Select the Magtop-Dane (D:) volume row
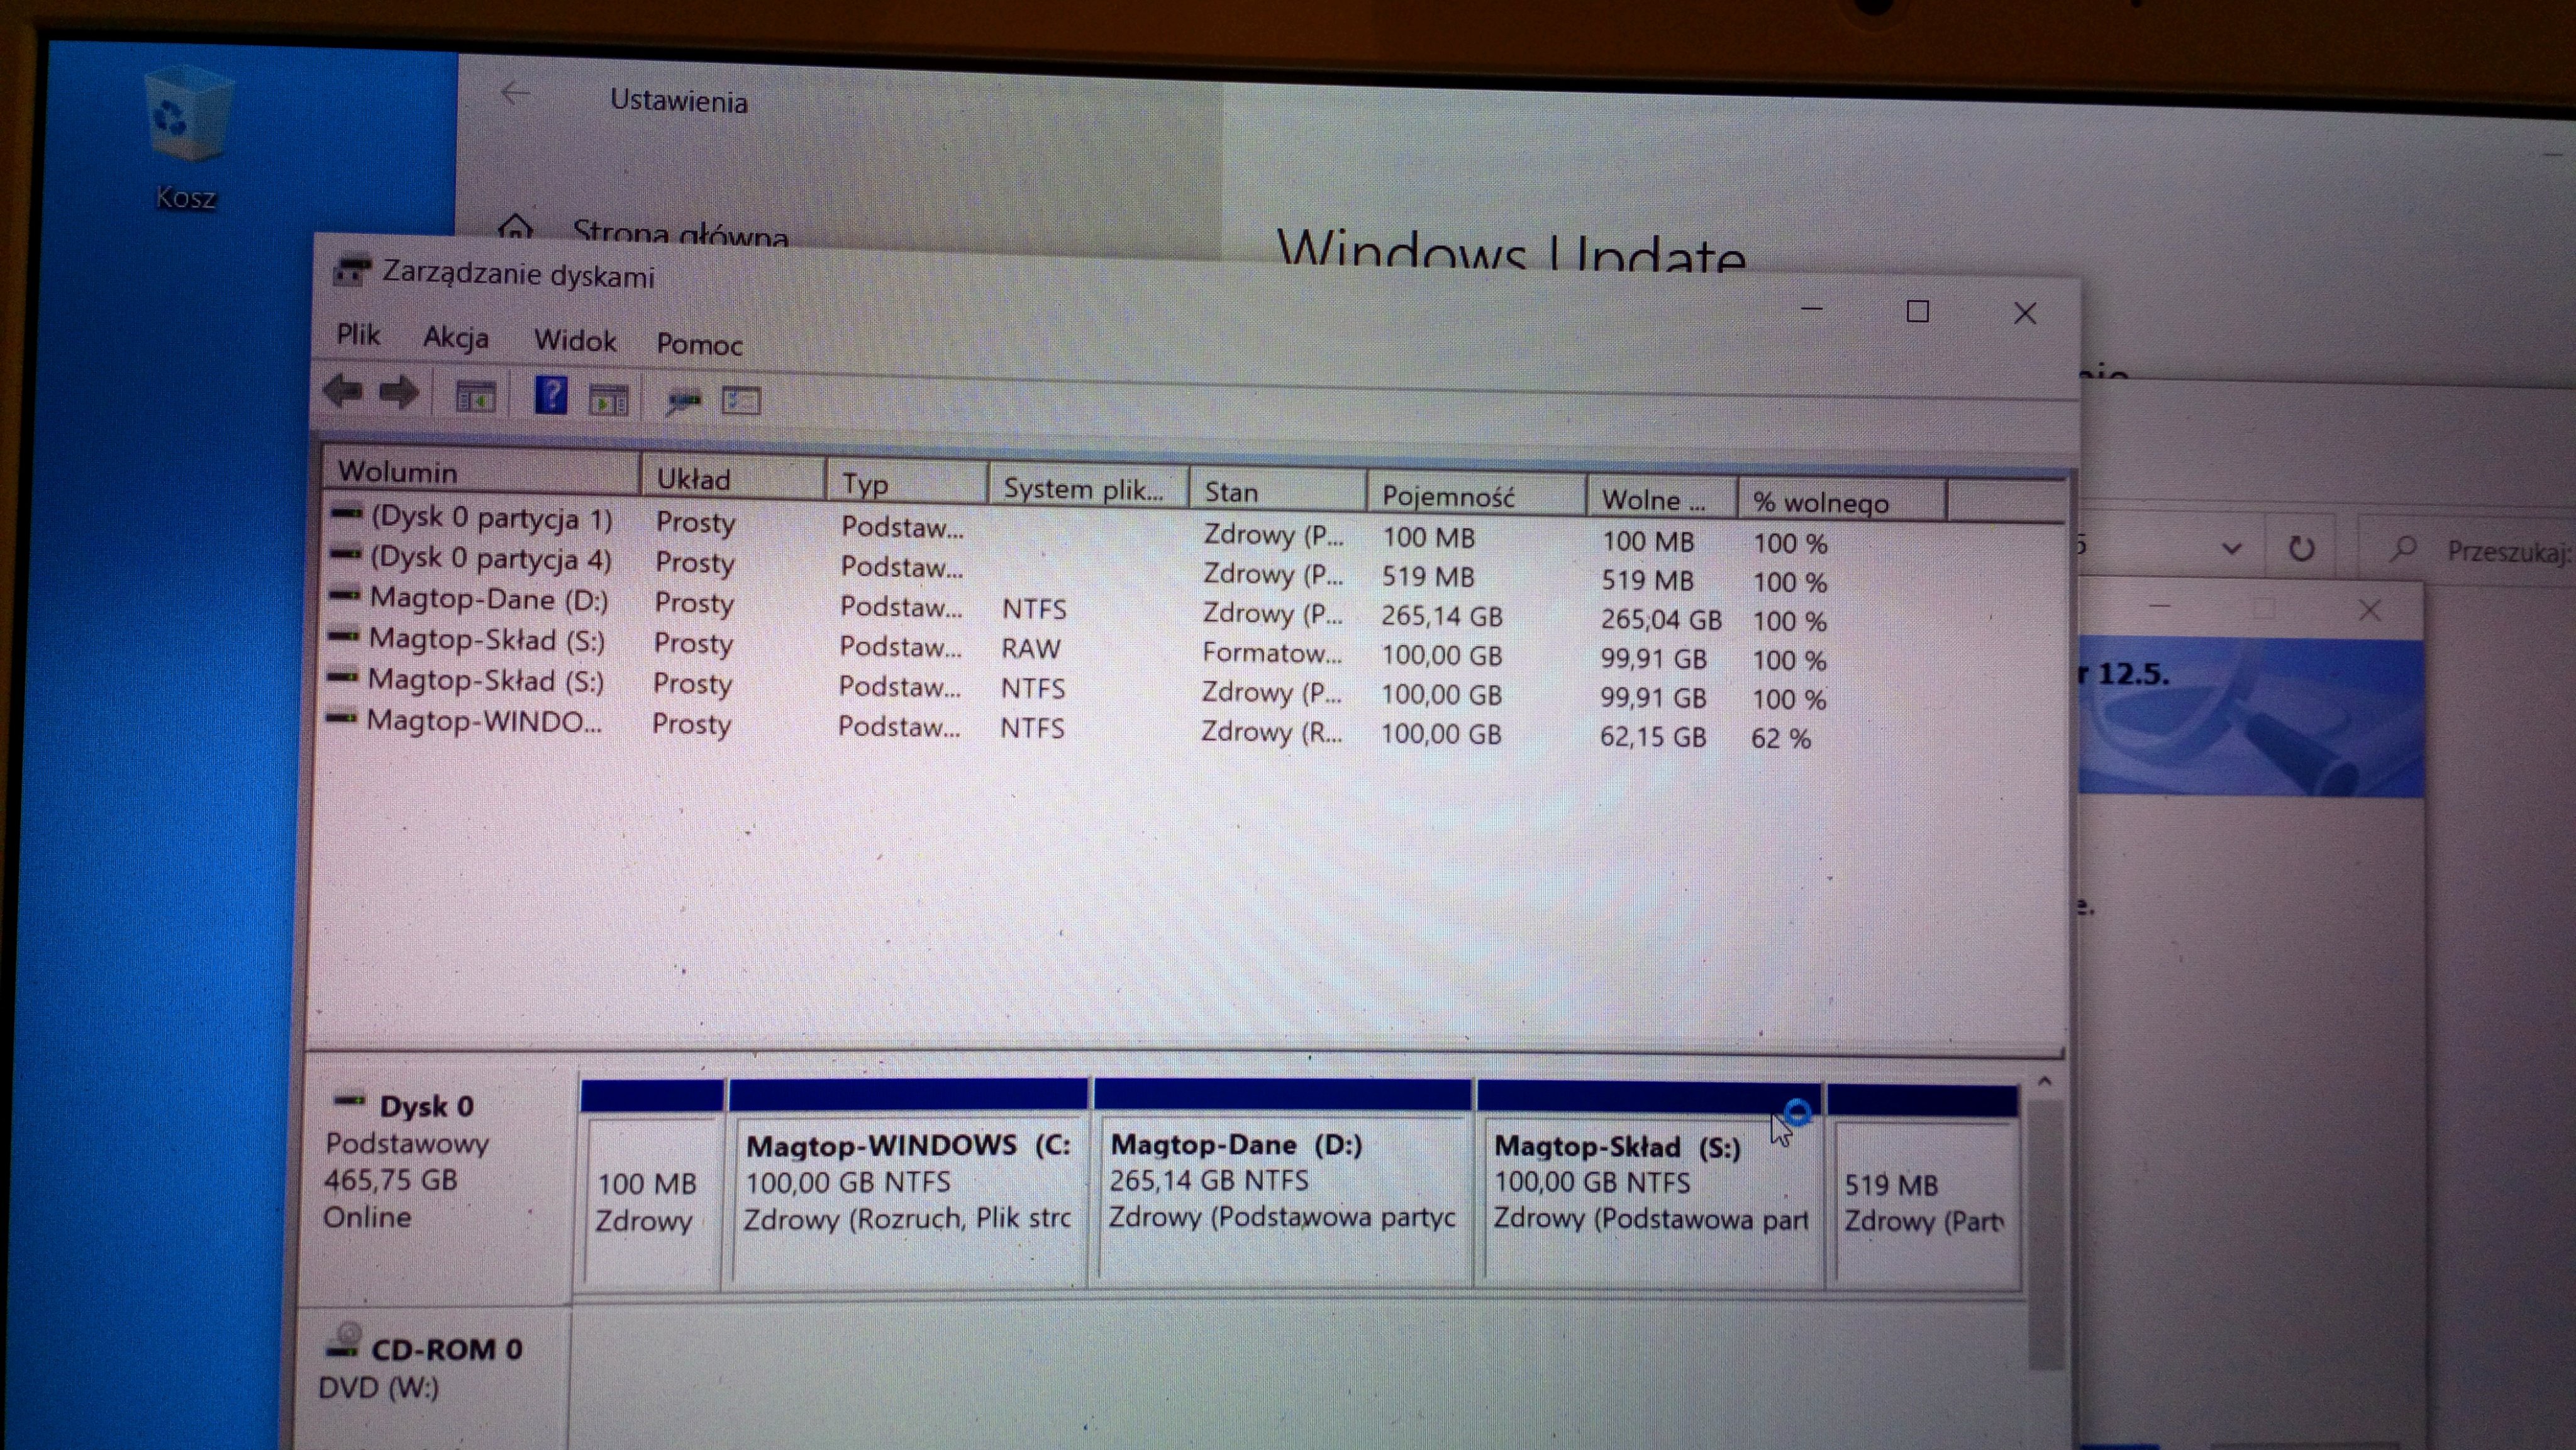The image size is (2576, 1450). click(488, 599)
